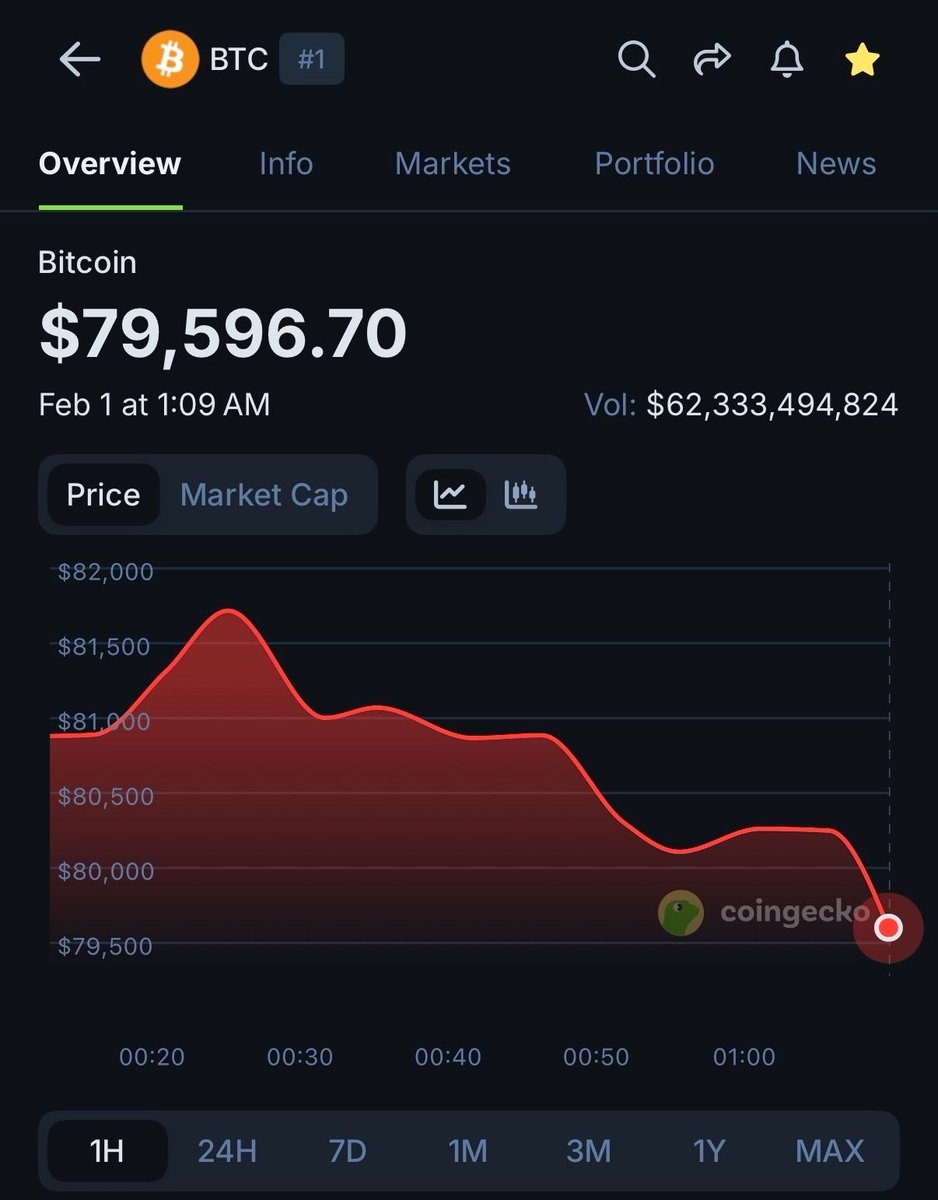The height and width of the screenshot is (1200, 938).
Task: Tap the back arrow icon
Action: [80, 60]
